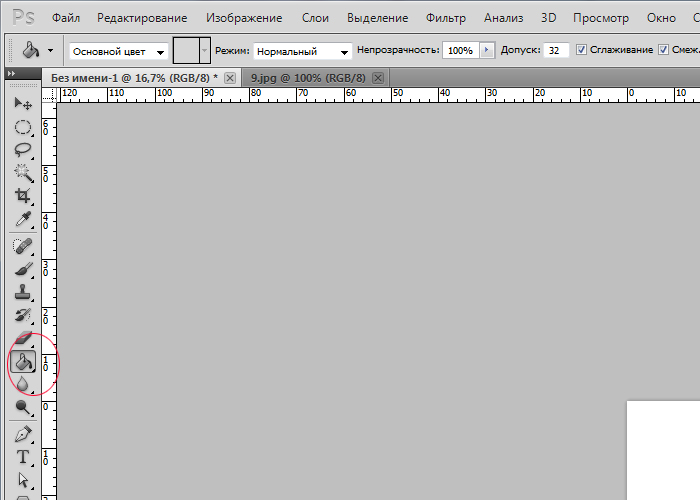Open the Основной цвет fill source dropdown
Screen dimensions: 700x500
[x=119, y=52]
